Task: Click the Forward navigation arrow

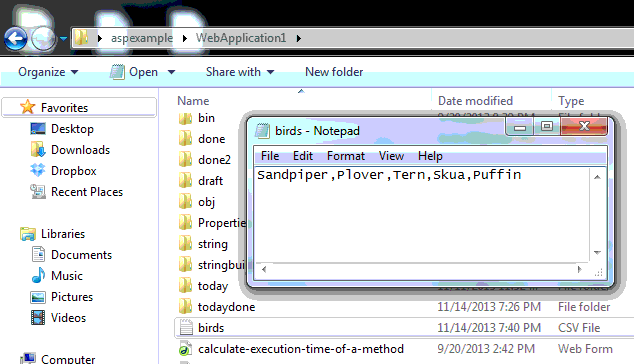Action: 43,39
